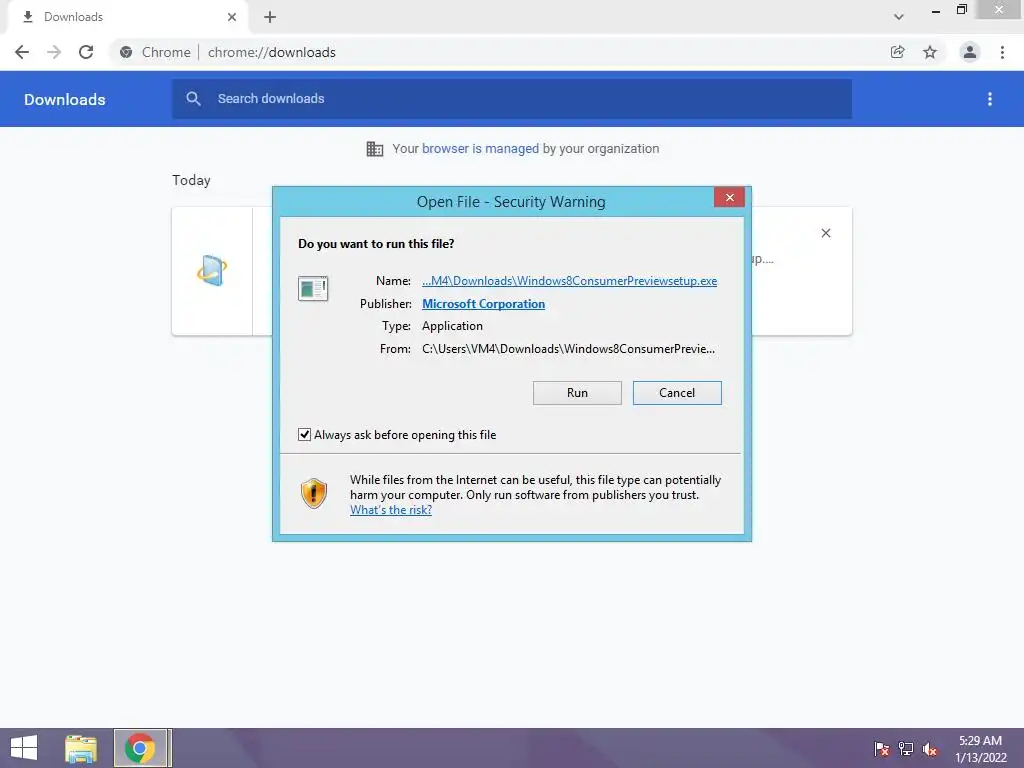Click the muted volume tray icon
The image size is (1024, 768).
click(x=929, y=749)
